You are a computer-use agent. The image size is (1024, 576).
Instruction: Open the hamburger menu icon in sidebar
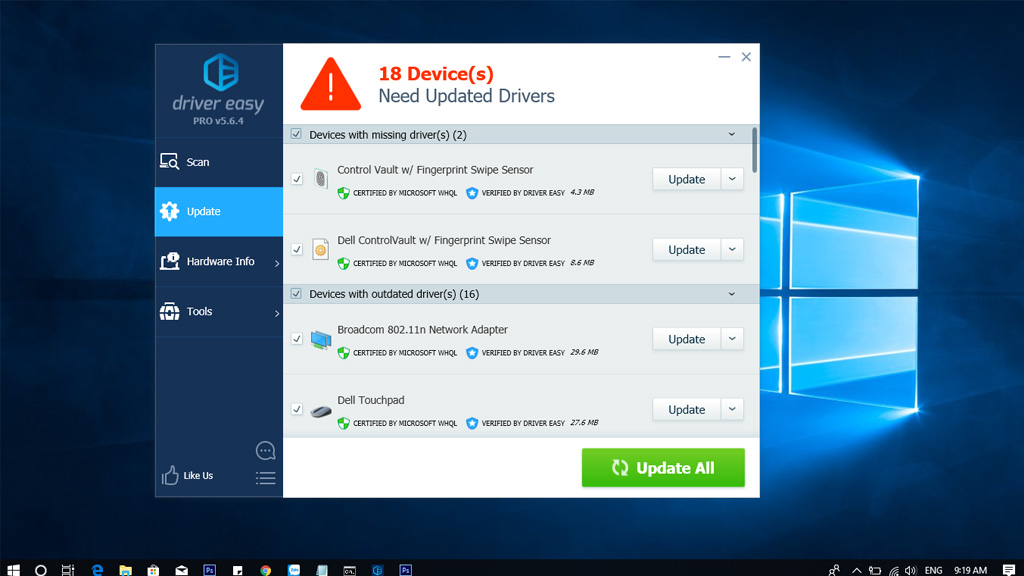[x=265, y=478]
